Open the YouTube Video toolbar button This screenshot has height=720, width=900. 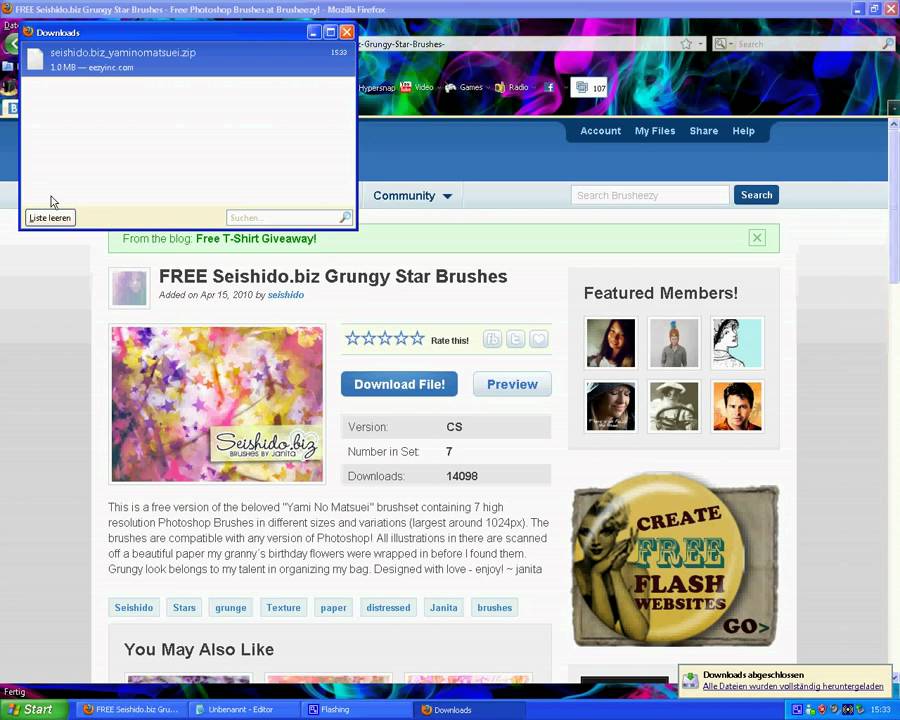point(417,87)
